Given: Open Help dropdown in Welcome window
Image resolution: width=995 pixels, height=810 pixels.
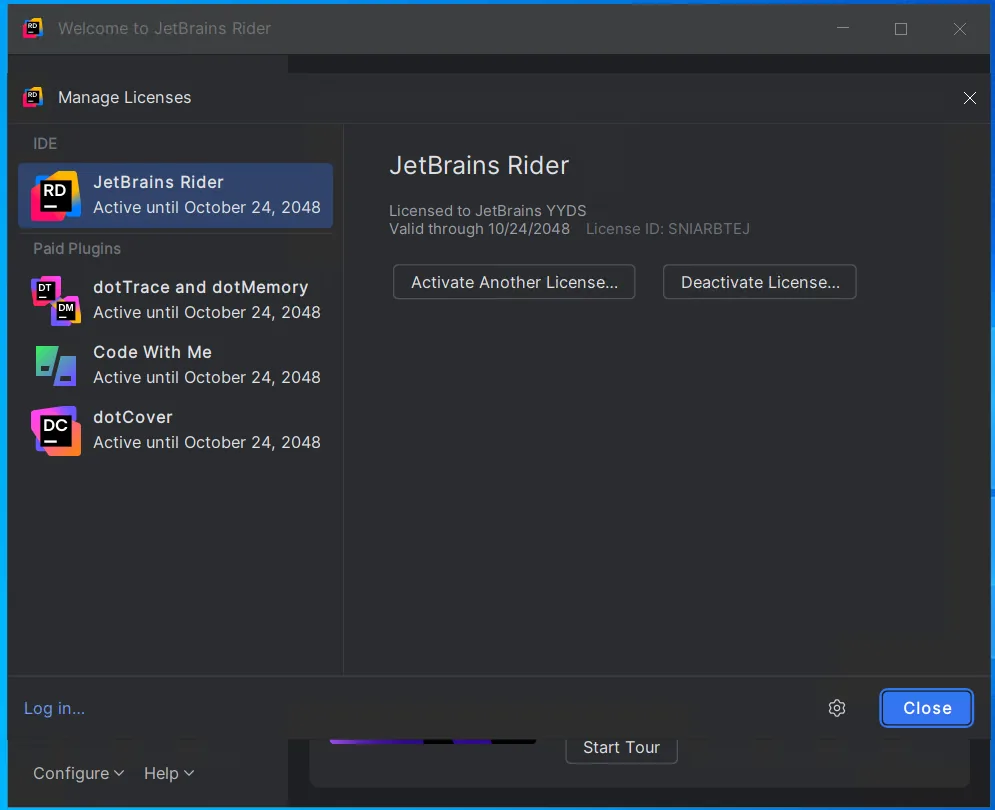Looking at the screenshot, I should (169, 773).
